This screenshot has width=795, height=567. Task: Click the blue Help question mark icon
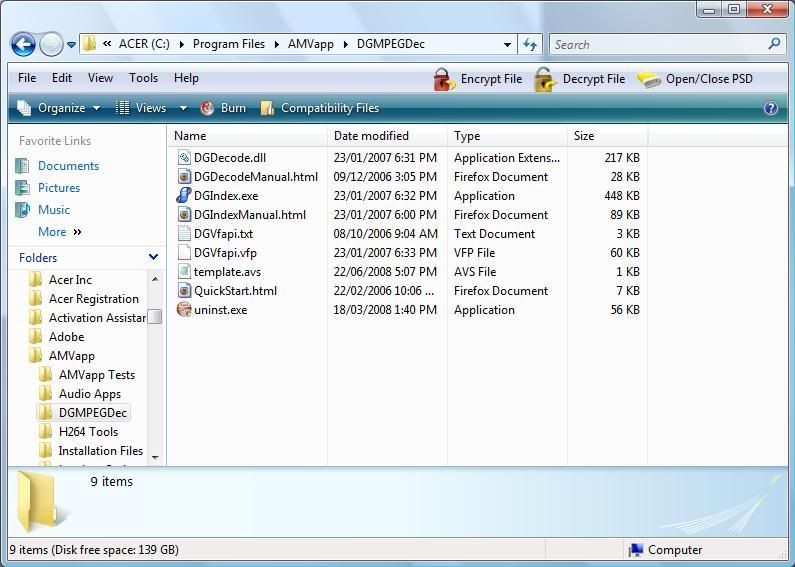(x=771, y=108)
